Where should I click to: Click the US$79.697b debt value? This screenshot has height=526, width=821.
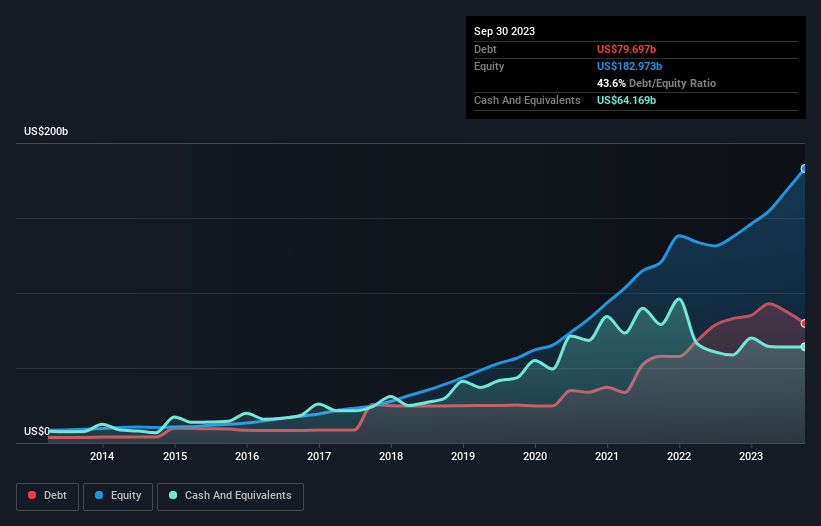pyautogui.click(x=626, y=49)
